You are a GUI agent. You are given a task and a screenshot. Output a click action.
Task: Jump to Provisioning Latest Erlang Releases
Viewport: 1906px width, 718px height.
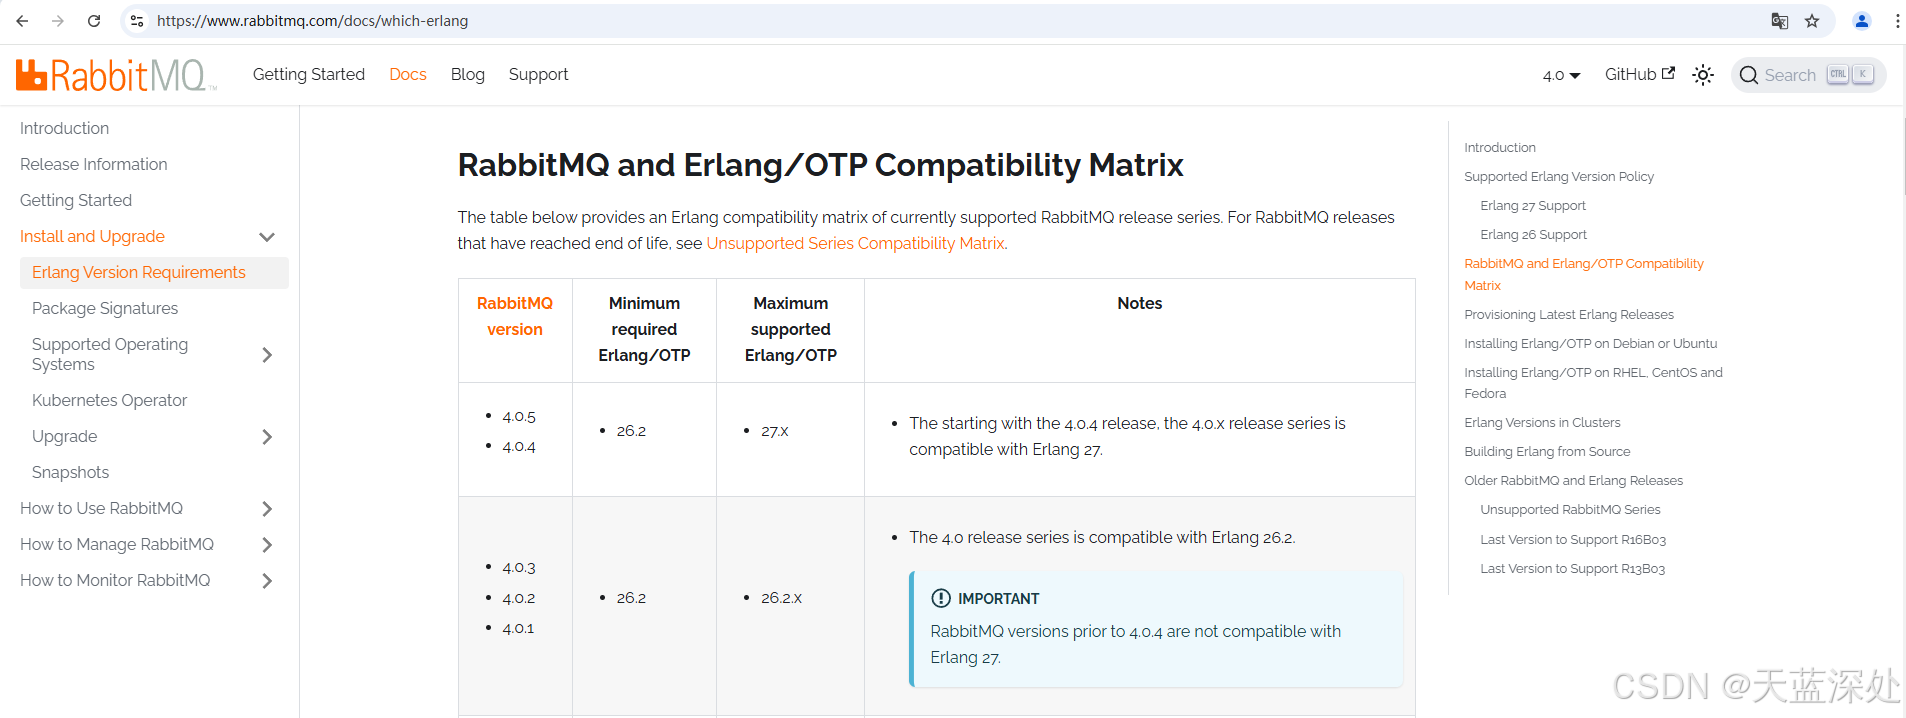pyautogui.click(x=1568, y=314)
